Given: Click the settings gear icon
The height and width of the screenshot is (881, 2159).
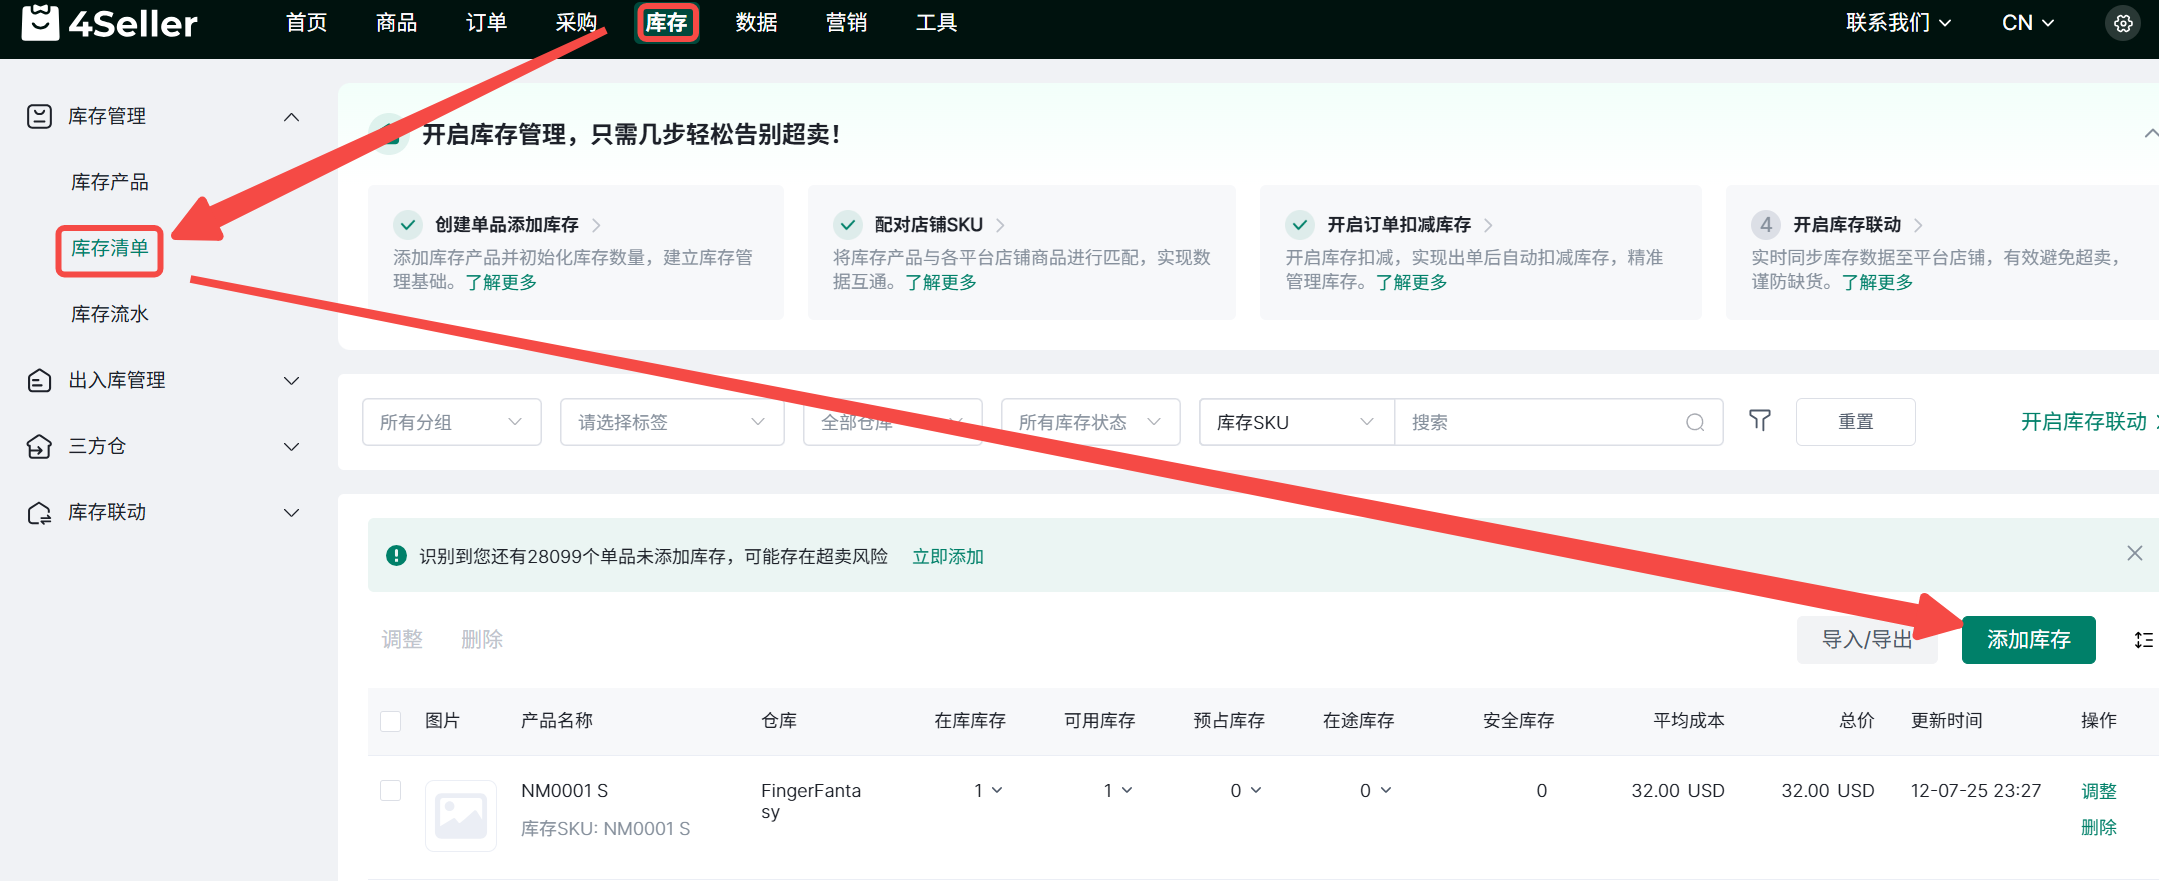Looking at the screenshot, I should [2122, 23].
